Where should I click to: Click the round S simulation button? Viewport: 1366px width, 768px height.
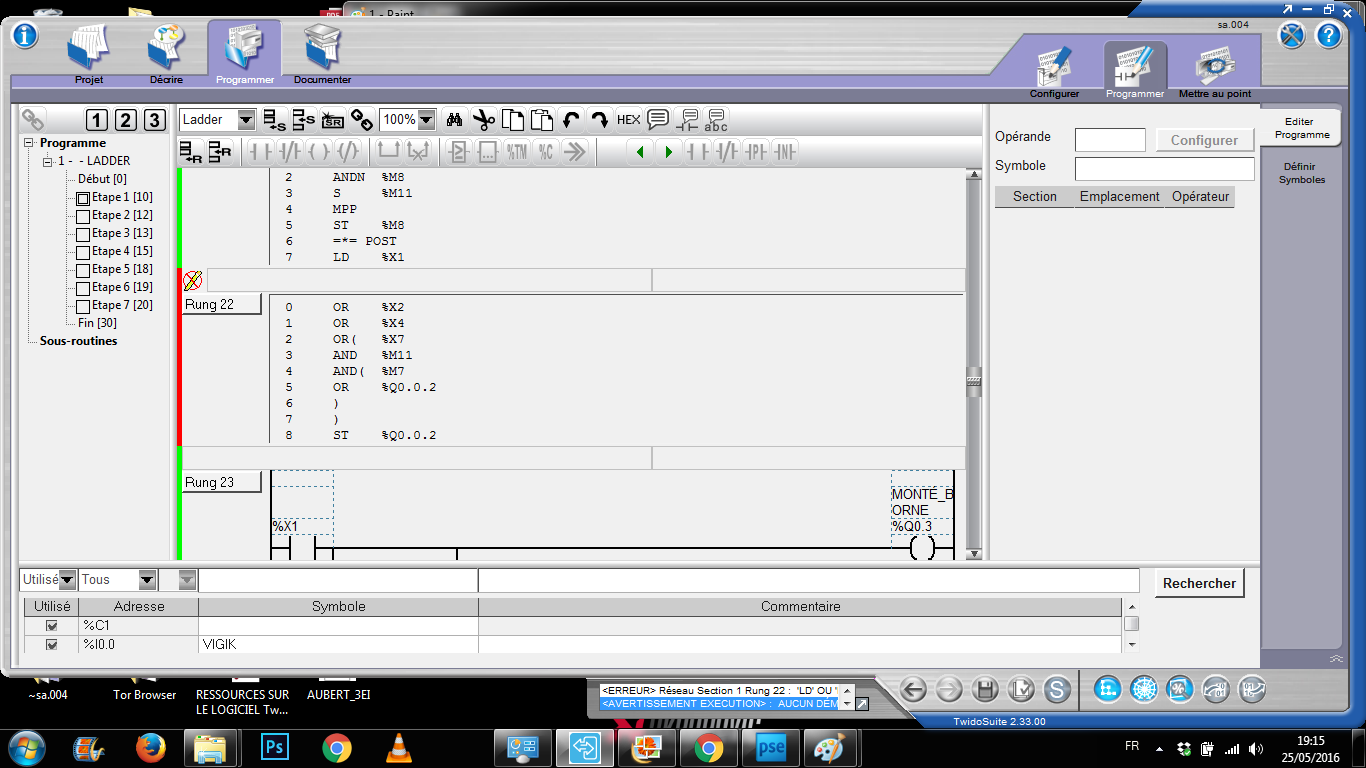[1057, 689]
